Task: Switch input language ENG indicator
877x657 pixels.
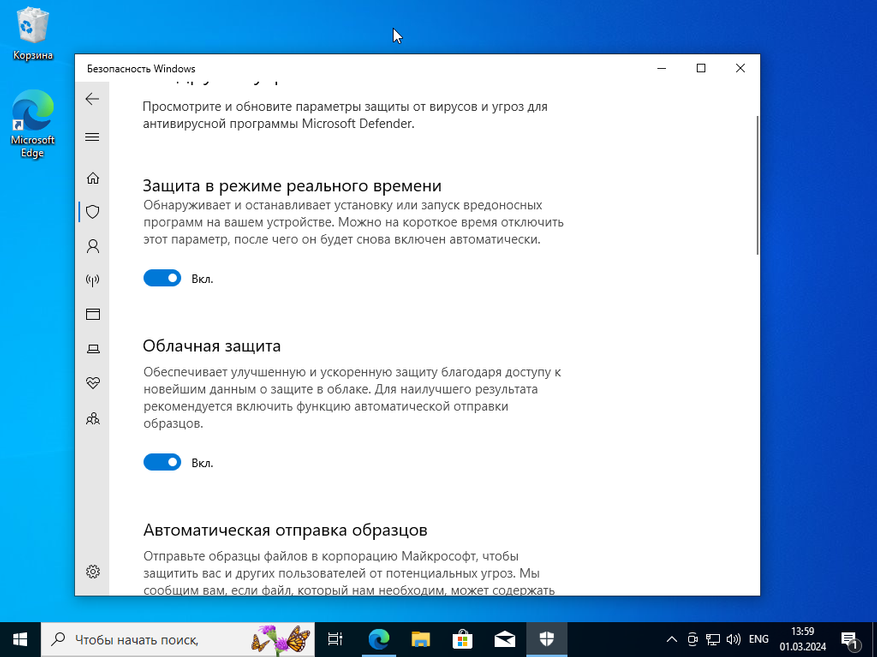Action: (758, 639)
